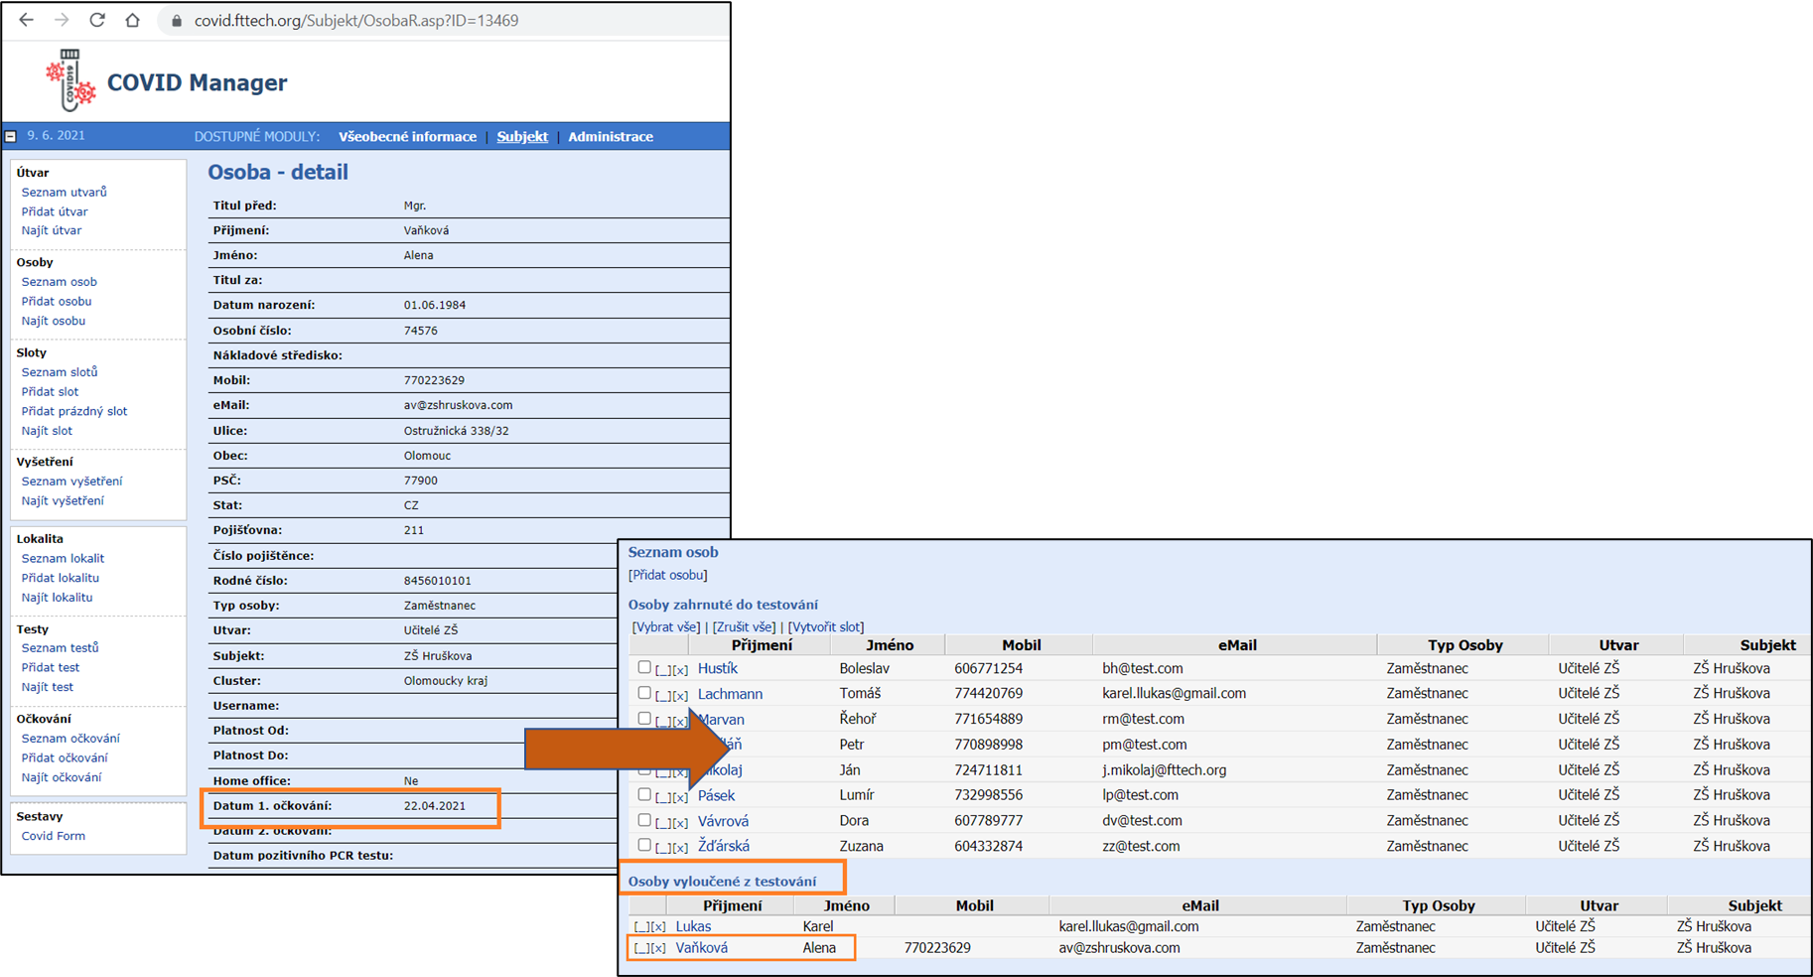The image size is (1813, 977).
Task: Click the [x] delete icon for Vávrová
Action: (680, 822)
